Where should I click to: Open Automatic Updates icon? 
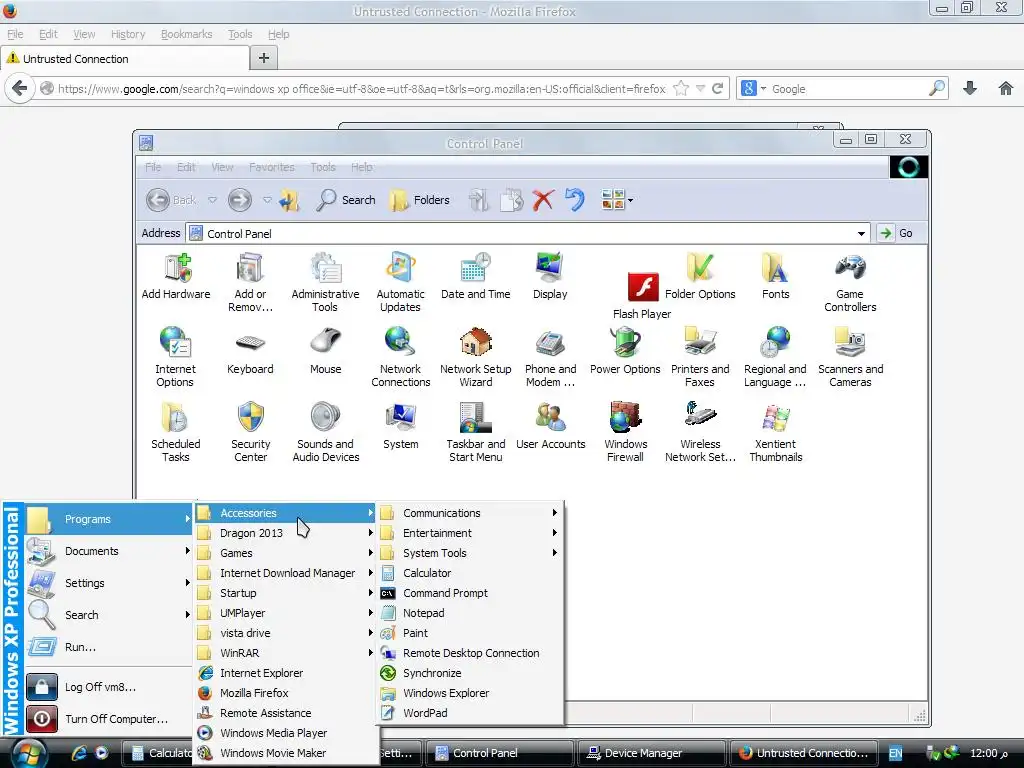[400, 282]
